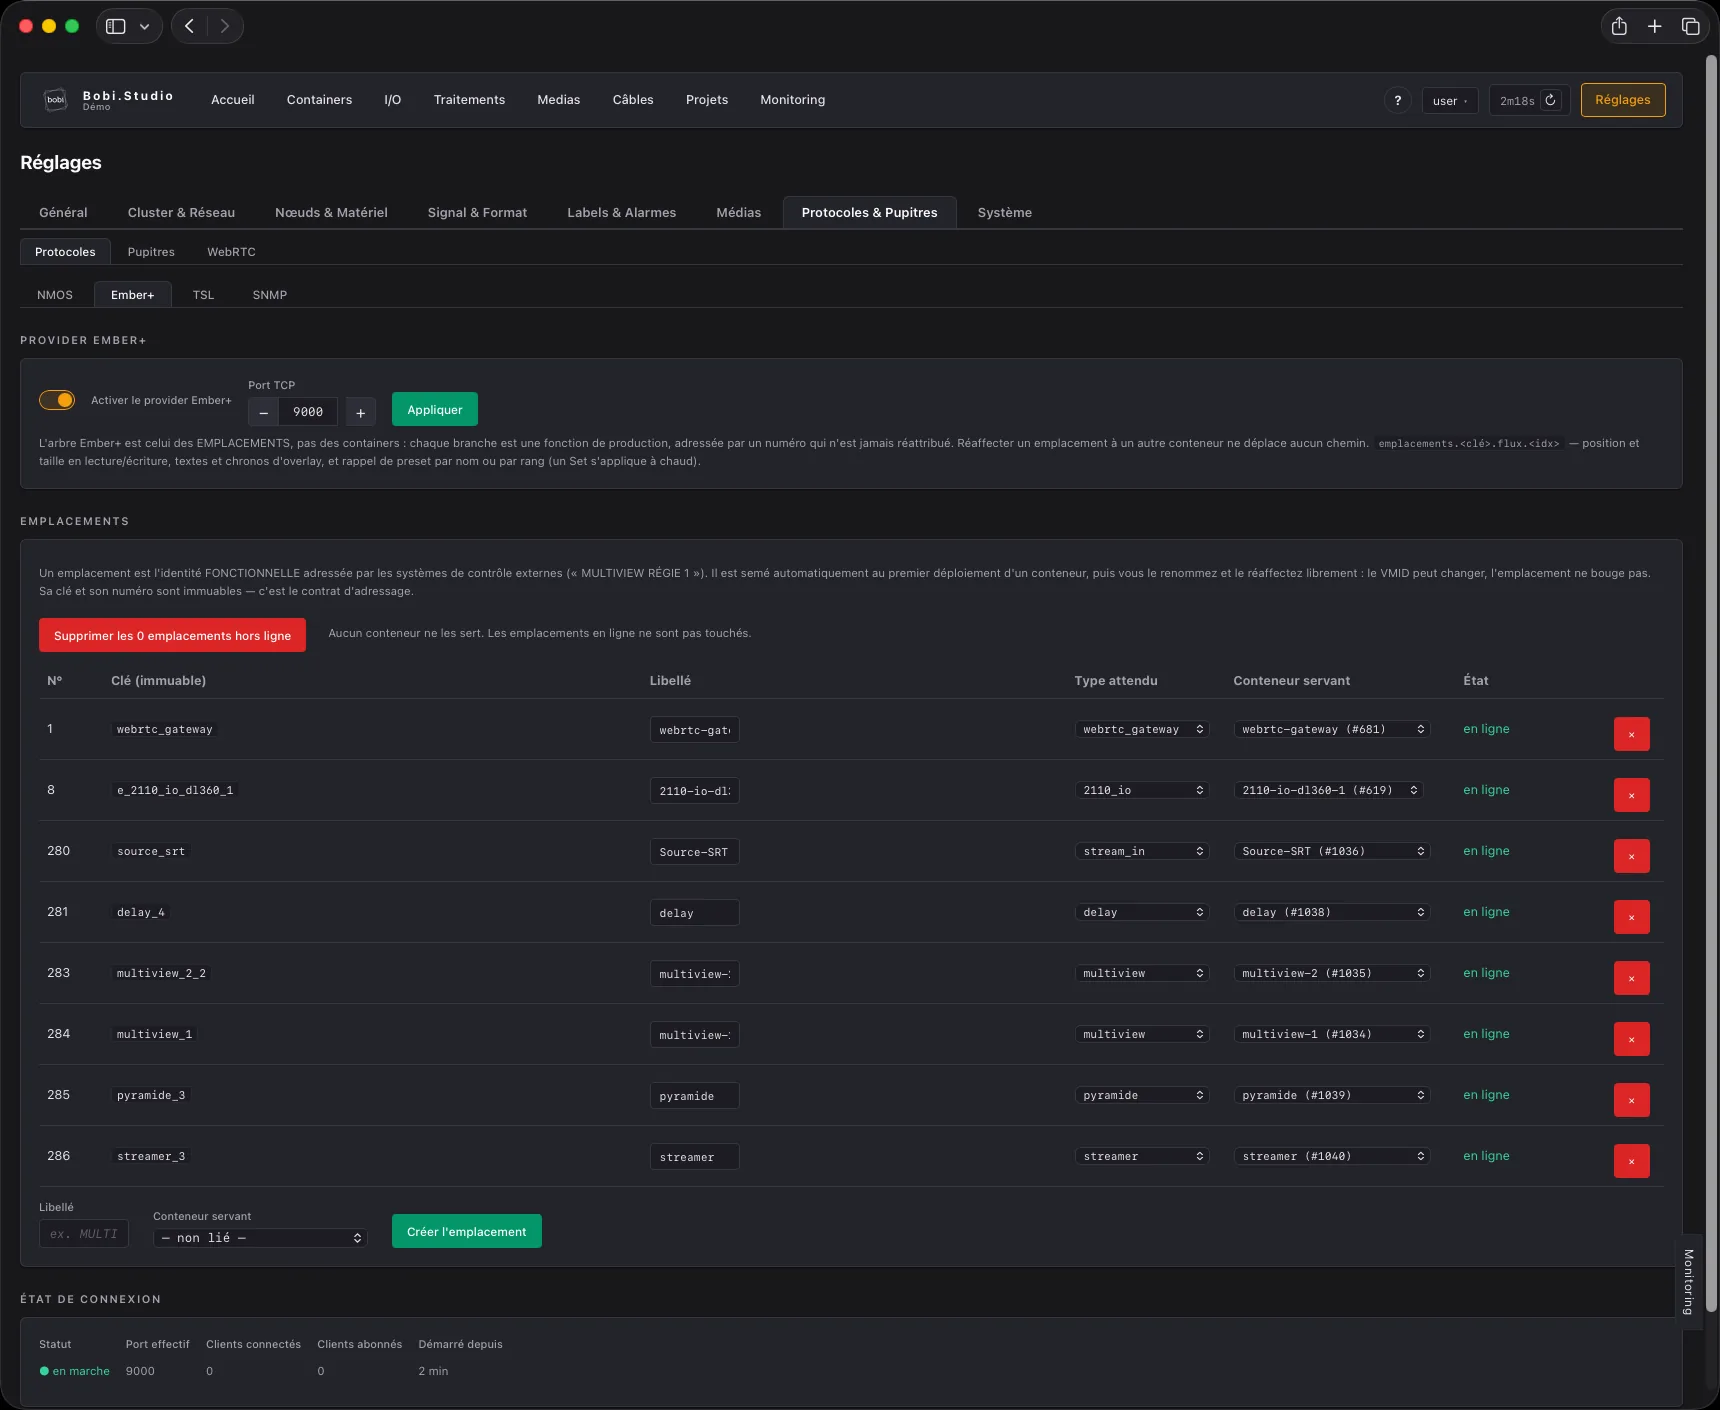This screenshot has width=1720, height=1410.
Task: Select the SNMP protocol tab
Action: point(270,295)
